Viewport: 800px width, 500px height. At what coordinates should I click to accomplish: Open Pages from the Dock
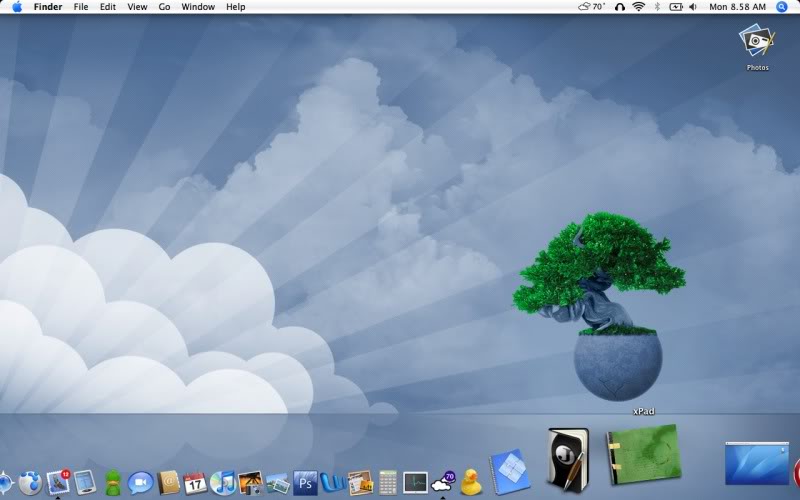360,483
